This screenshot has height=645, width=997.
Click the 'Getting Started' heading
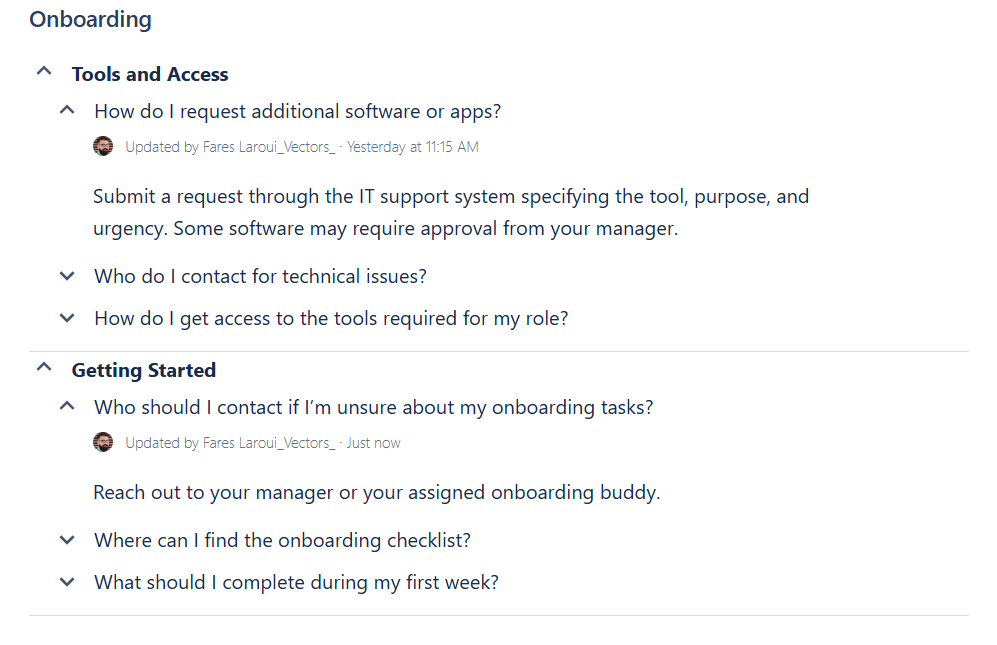point(143,369)
